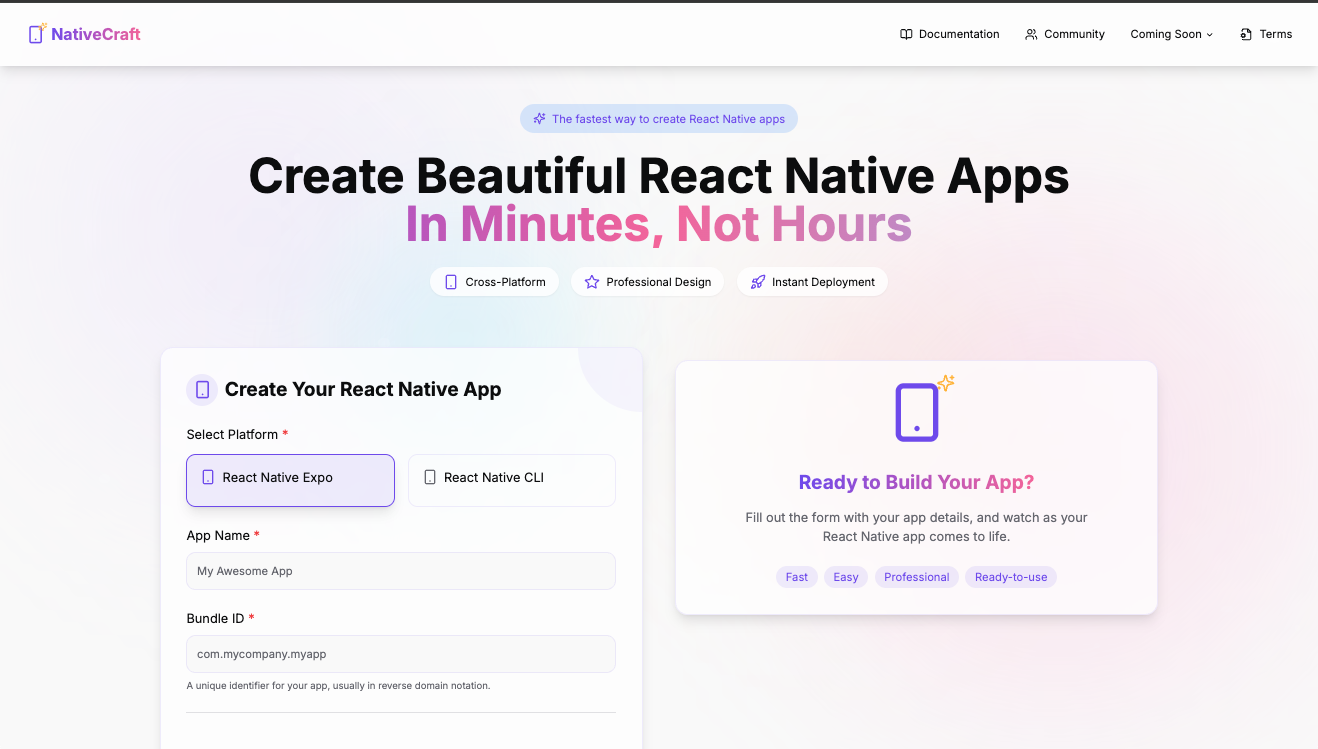Click the large phone sparkle illustration icon
The width and height of the screenshot is (1318, 749).
(x=924, y=408)
